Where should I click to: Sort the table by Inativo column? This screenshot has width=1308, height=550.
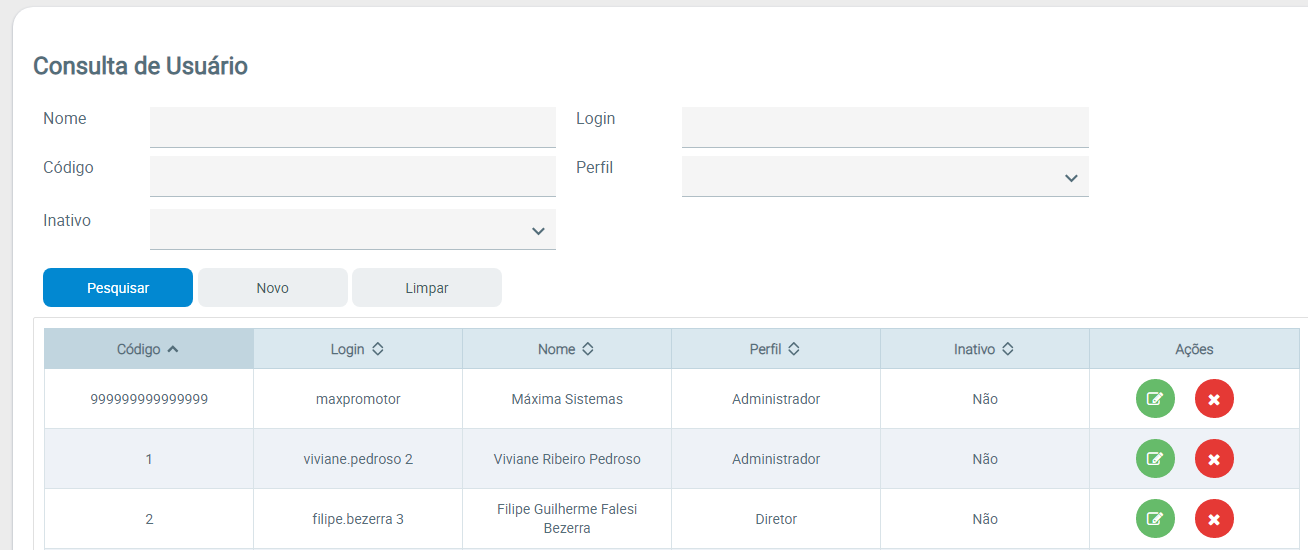[984, 349]
